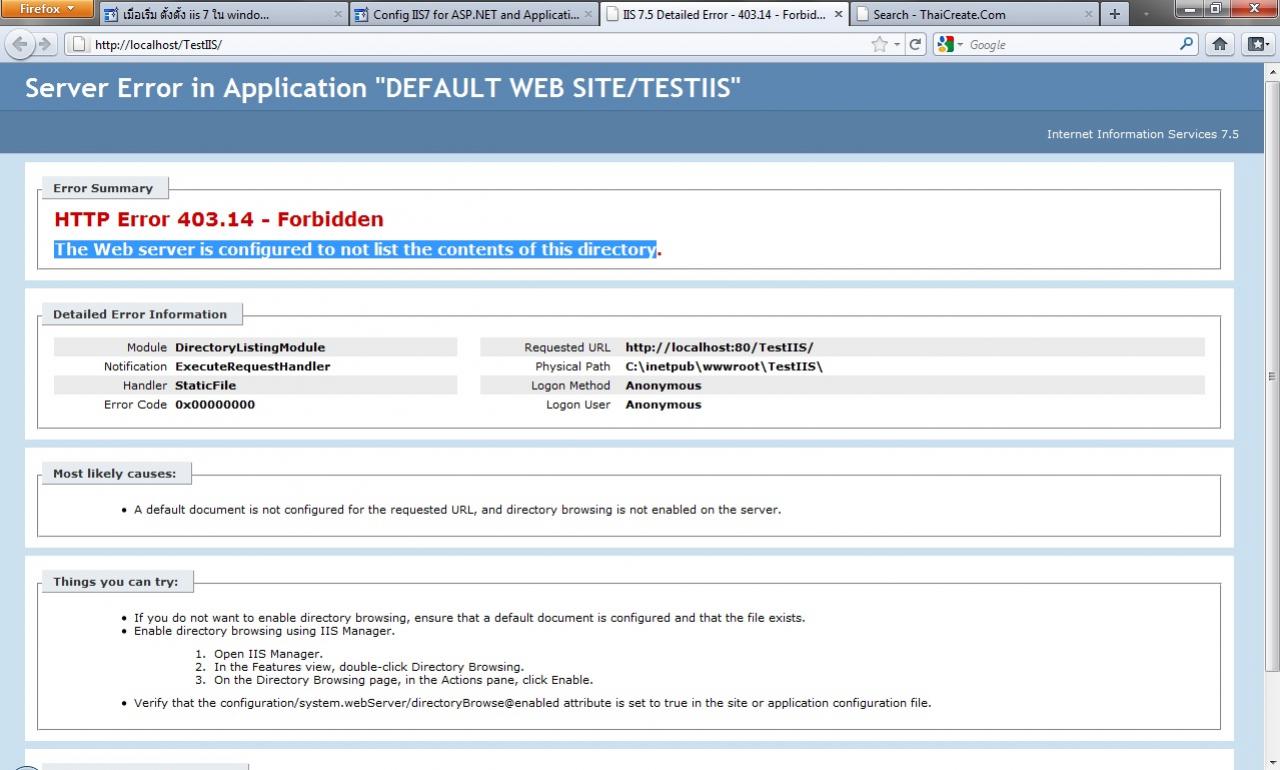Click the double-click Directory Browsing step
The height and width of the screenshot is (770, 1280).
coord(368,667)
